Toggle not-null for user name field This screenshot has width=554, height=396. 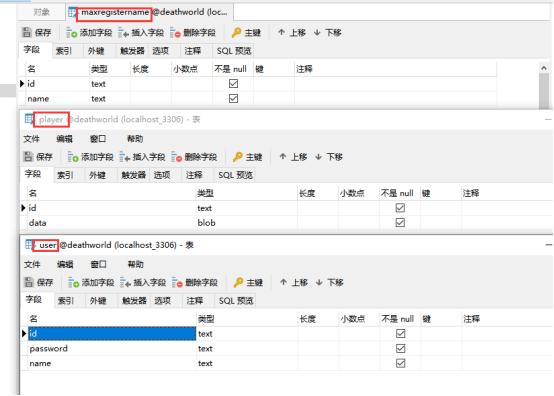pos(401,363)
